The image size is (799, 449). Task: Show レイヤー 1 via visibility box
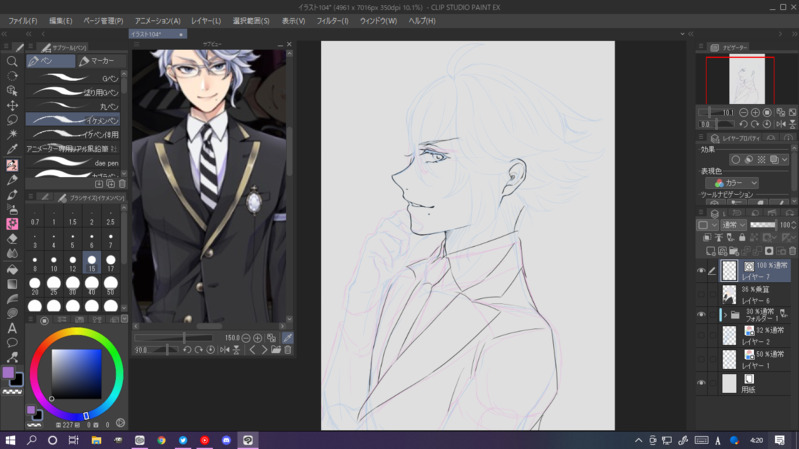click(x=701, y=359)
